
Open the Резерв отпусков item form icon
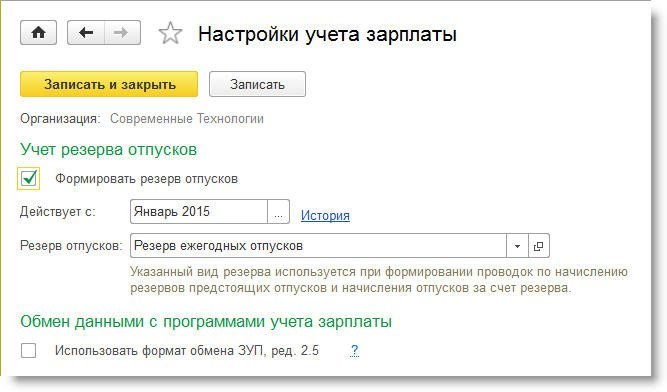point(539,246)
